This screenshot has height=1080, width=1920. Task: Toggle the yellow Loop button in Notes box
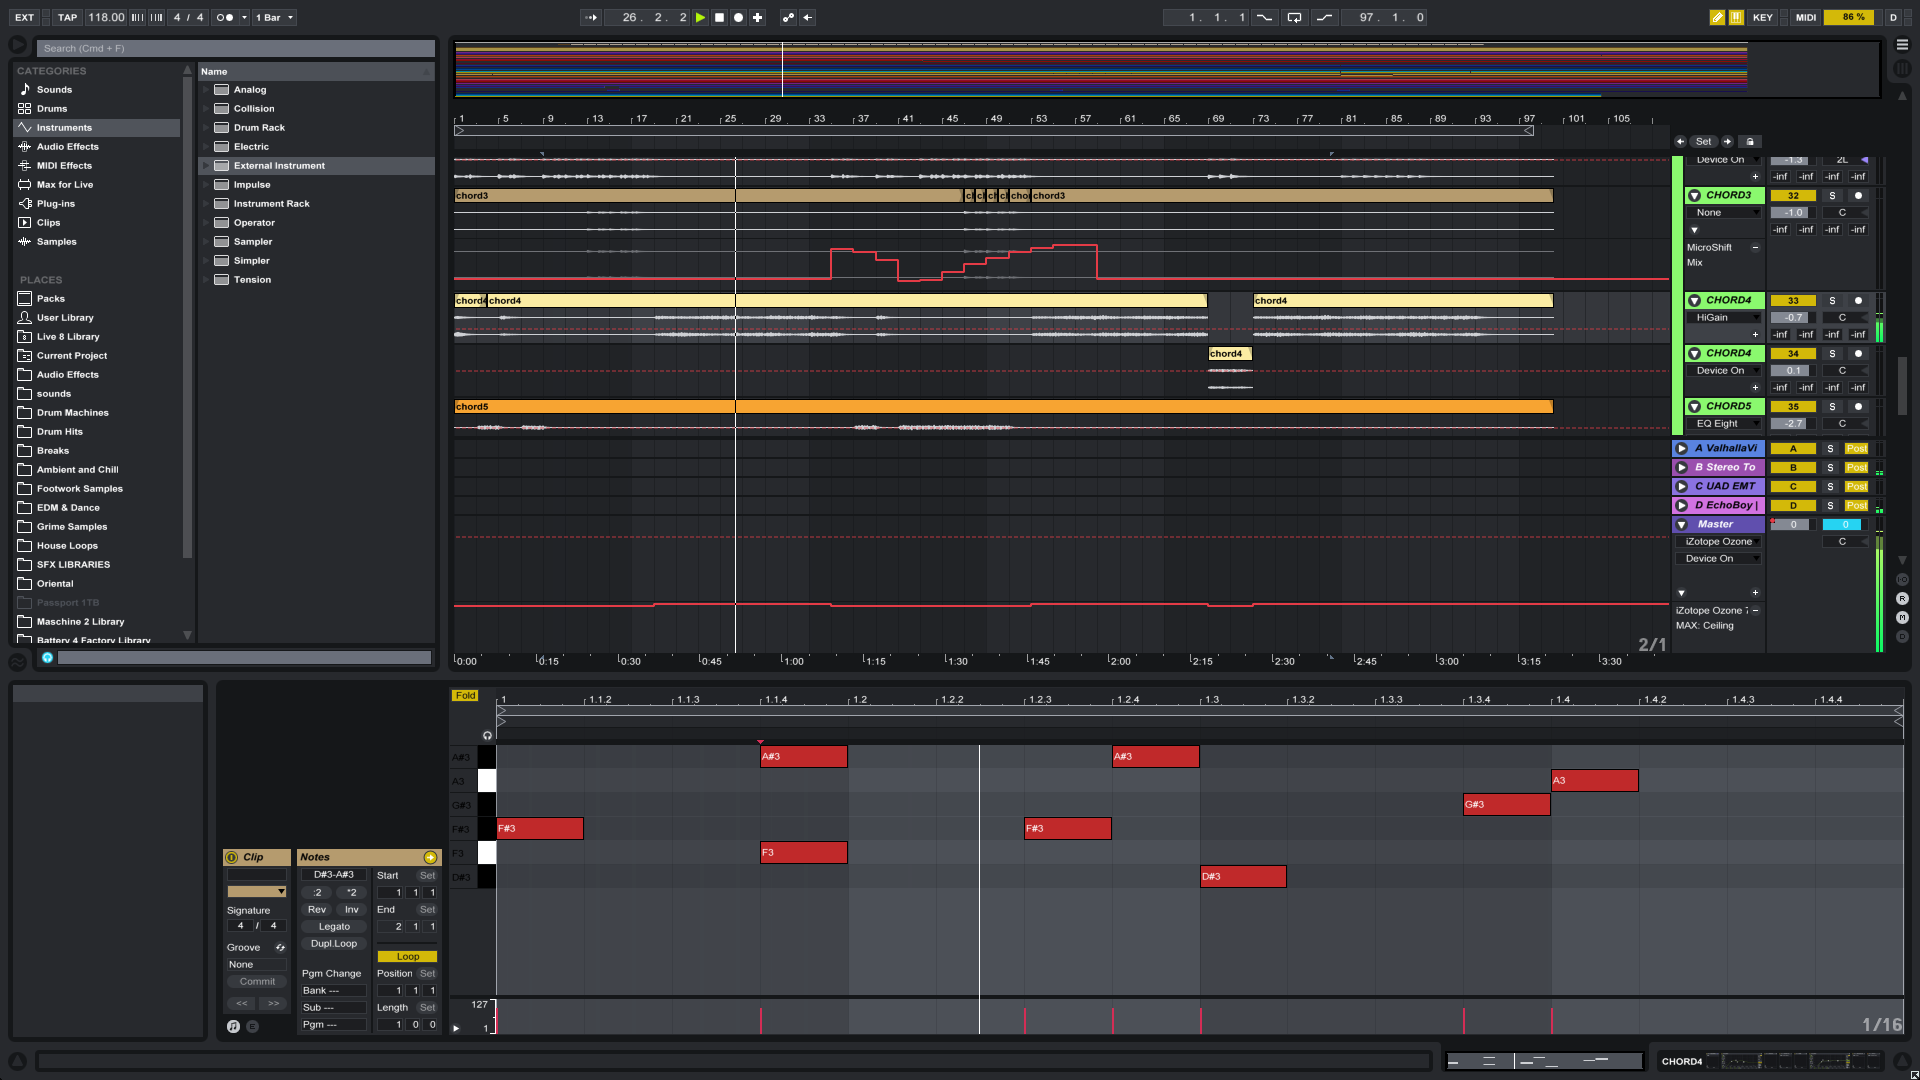(407, 956)
